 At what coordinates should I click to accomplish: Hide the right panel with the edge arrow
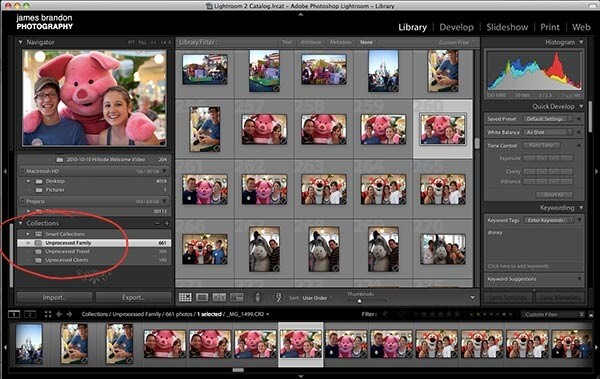pyautogui.click(x=596, y=171)
